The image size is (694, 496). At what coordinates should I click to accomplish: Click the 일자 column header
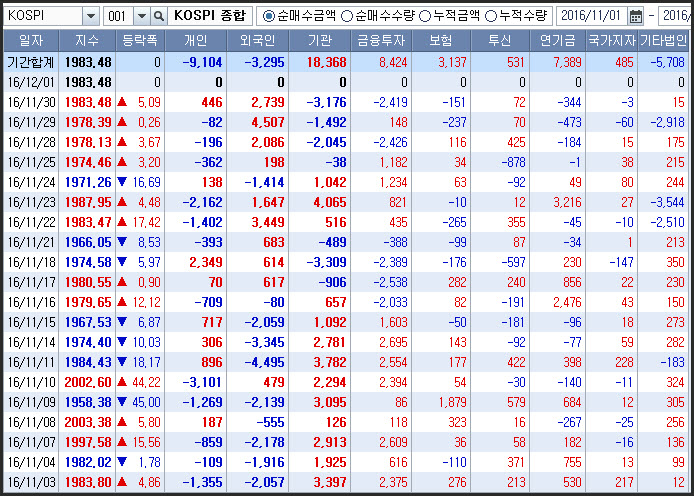tap(31, 41)
